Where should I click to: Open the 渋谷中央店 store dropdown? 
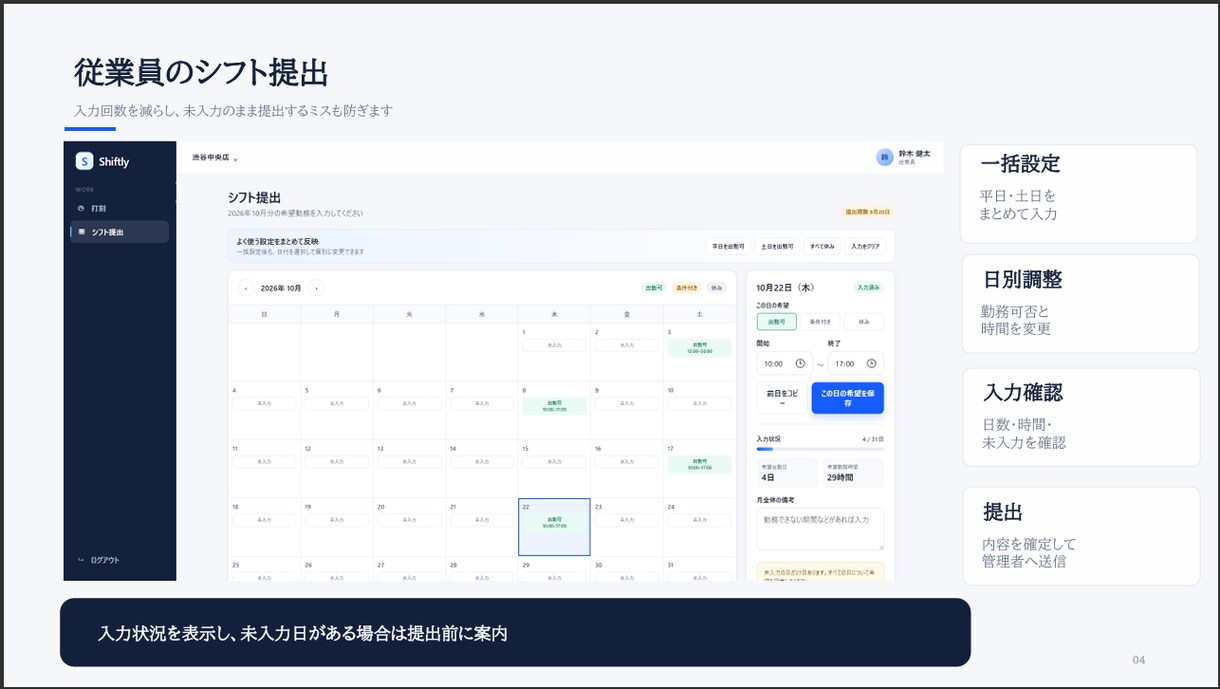pyautogui.click(x=215, y=158)
